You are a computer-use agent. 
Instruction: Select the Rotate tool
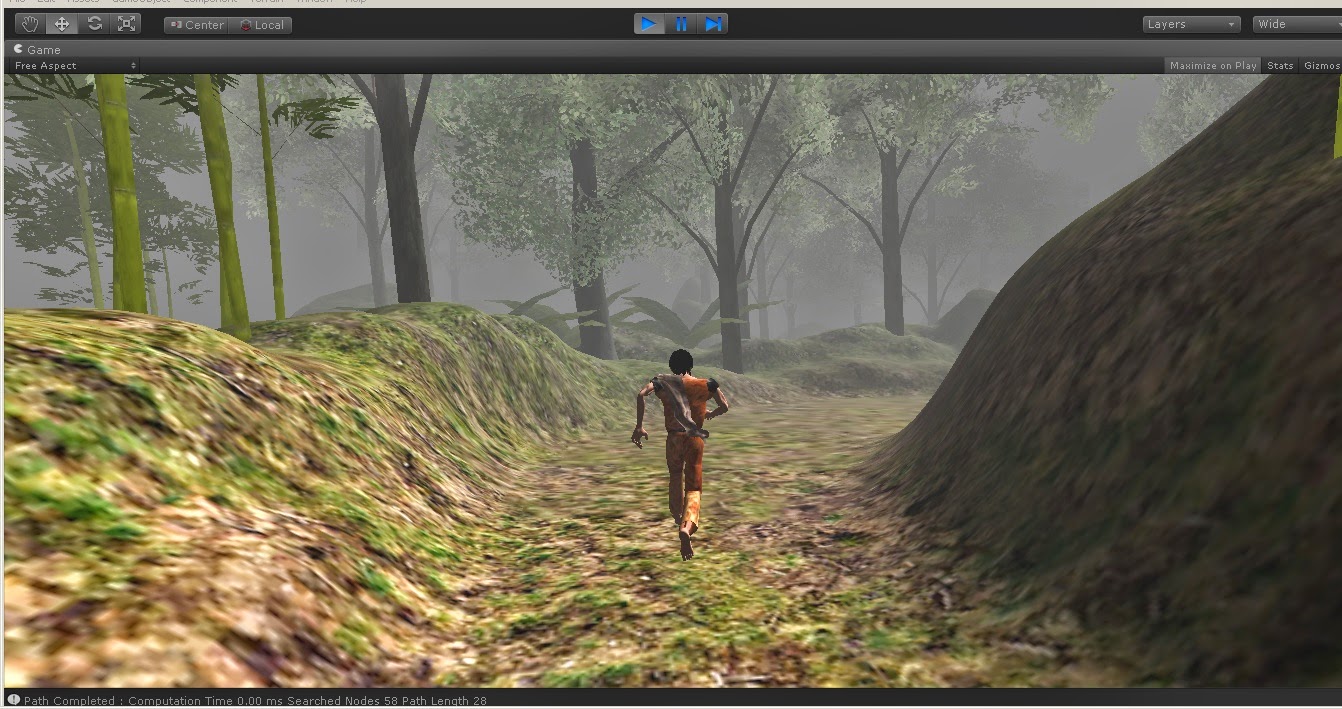tap(94, 24)
